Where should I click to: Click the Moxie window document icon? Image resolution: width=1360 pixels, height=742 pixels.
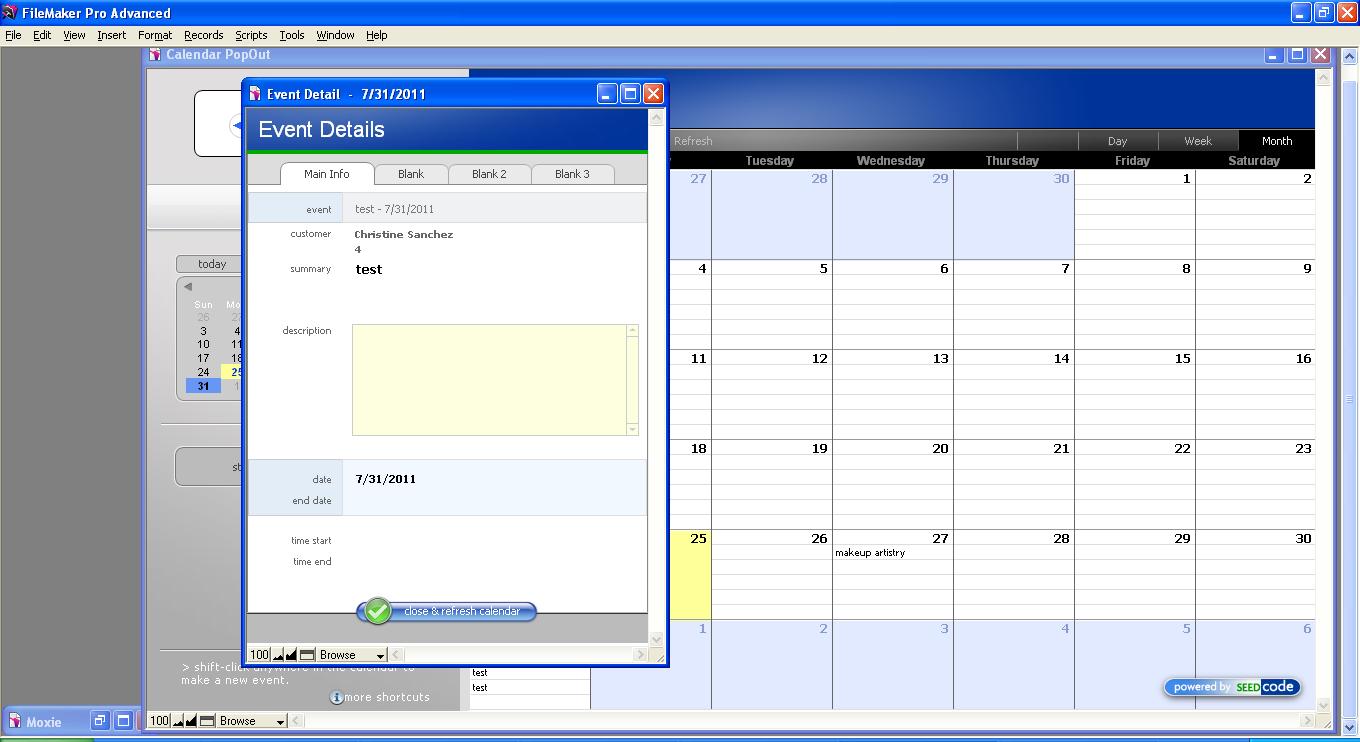coord(15,721)
